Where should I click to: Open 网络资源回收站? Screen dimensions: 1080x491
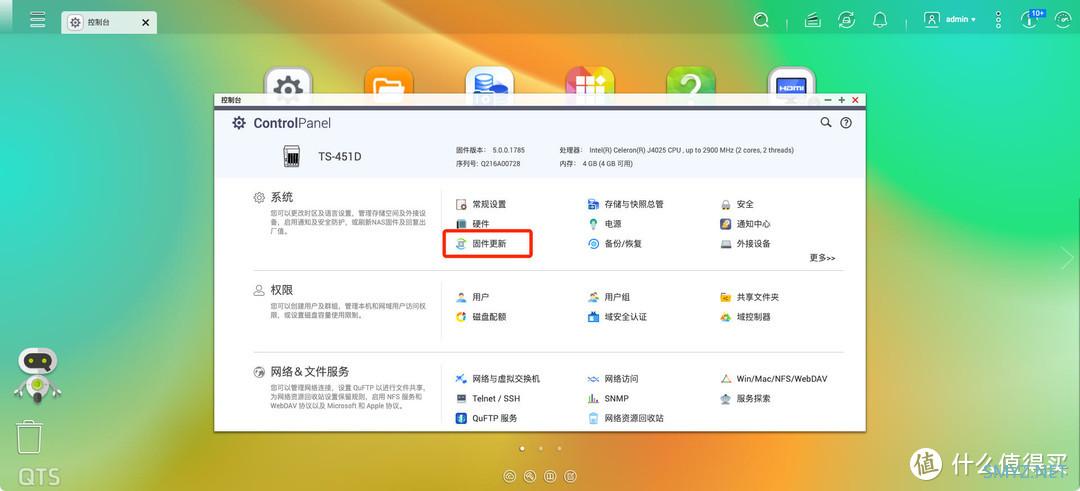coord(625,418)
